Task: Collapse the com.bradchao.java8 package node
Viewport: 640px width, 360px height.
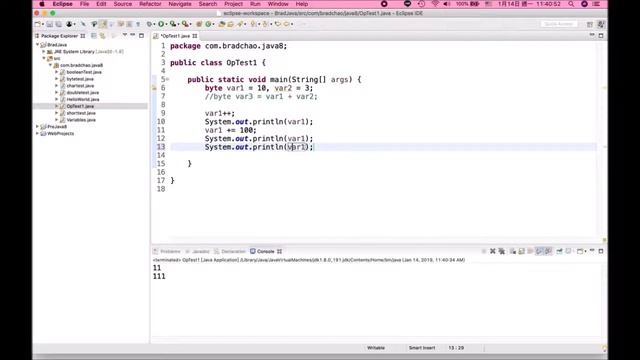Action: tap(50, 65)
